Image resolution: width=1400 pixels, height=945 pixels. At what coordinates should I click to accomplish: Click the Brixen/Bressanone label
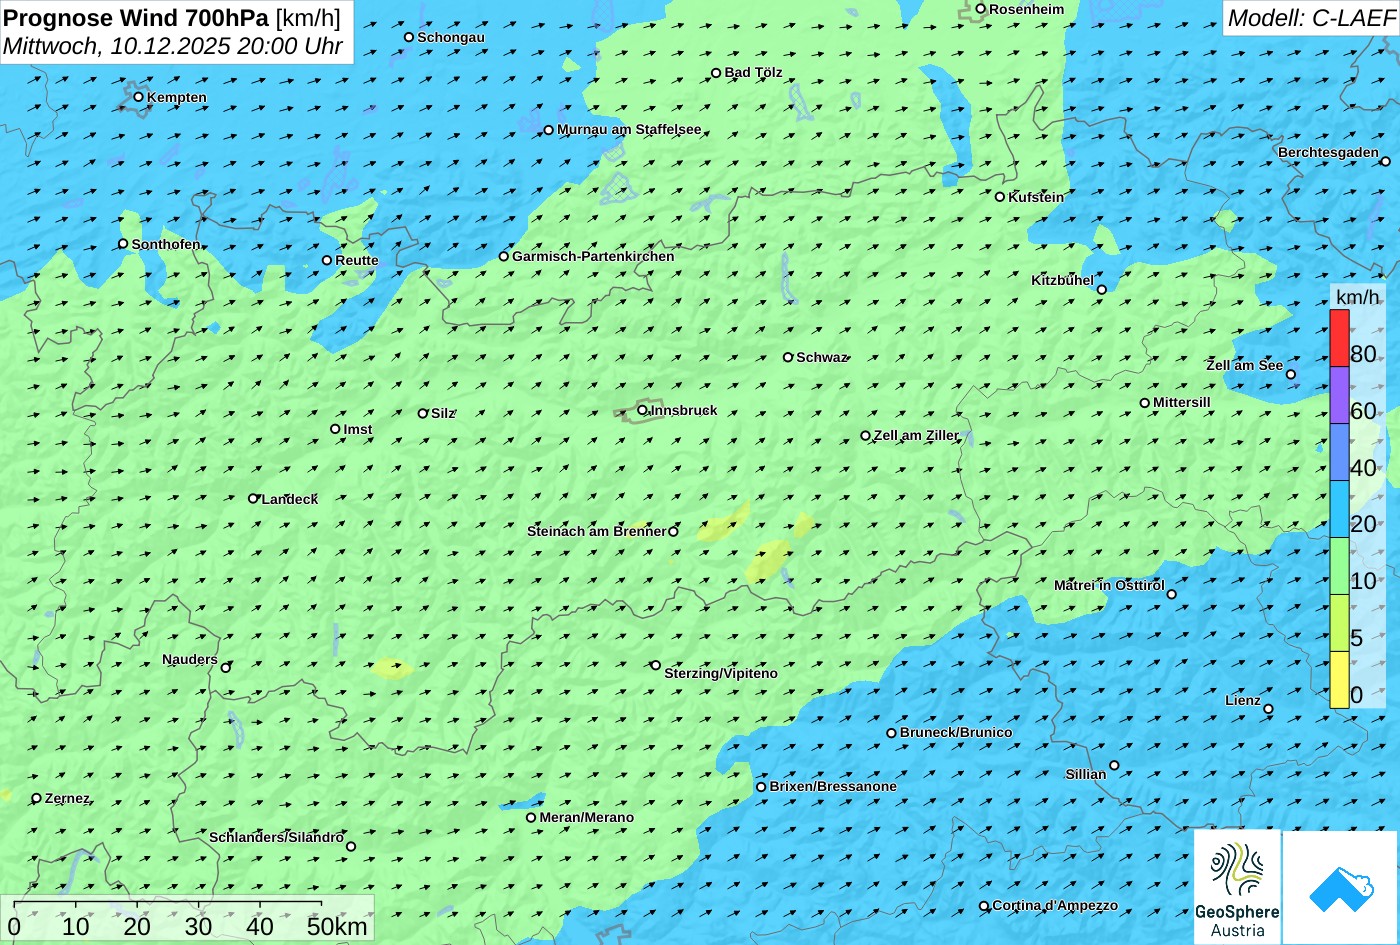click(833, 786)
